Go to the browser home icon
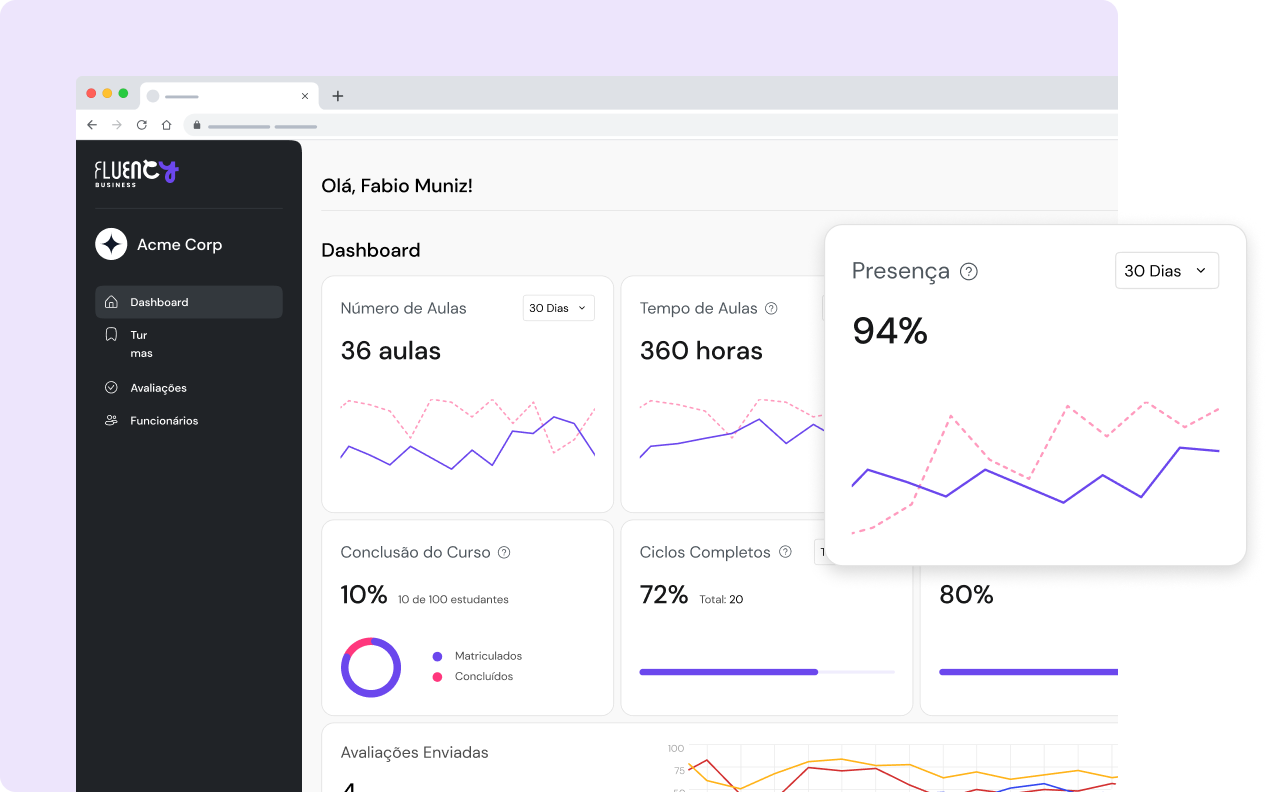The width and height of the screenshot is (1267, 792). point(167,125)
